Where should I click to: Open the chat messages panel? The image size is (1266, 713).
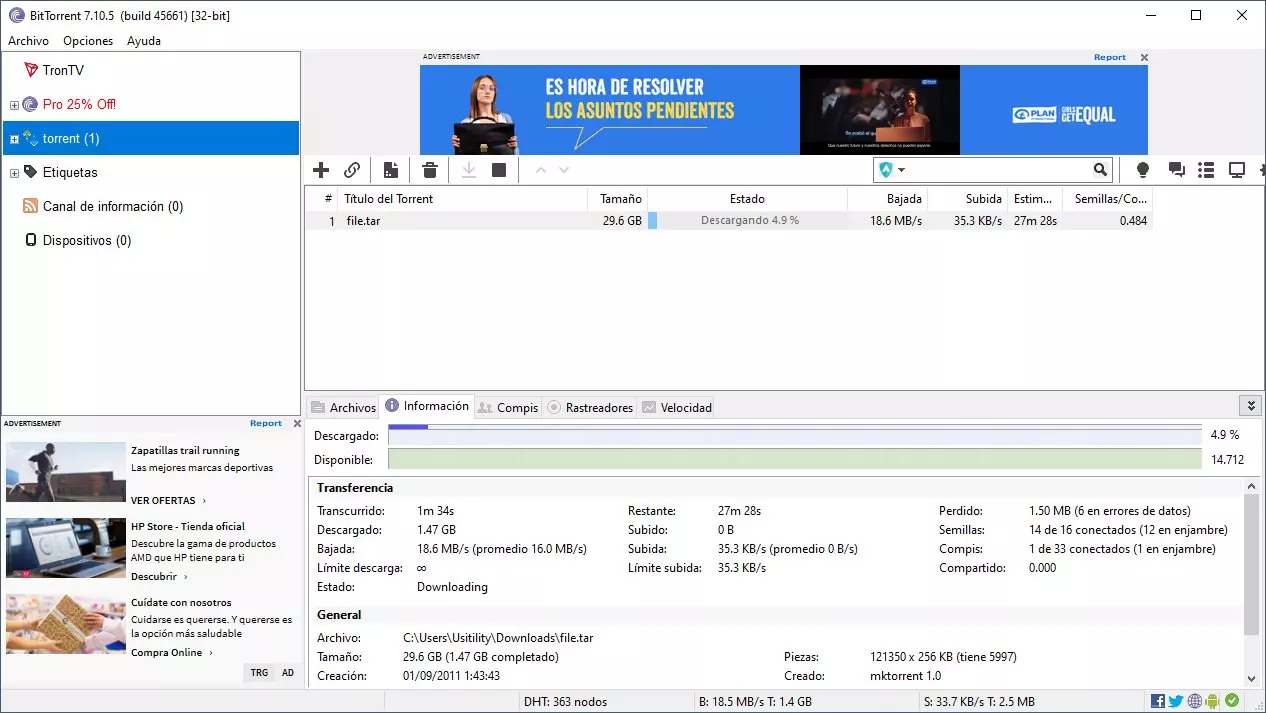tap(1176, 170)
